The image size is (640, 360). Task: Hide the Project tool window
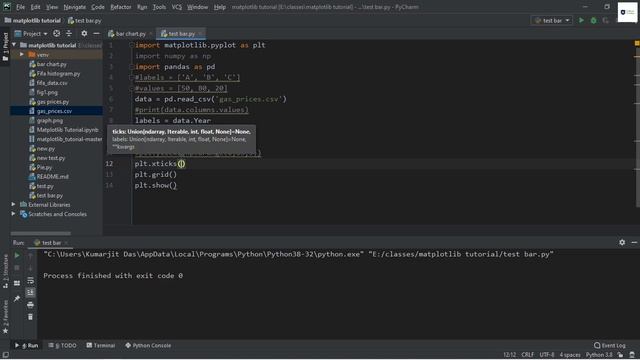tap(96, 33)
